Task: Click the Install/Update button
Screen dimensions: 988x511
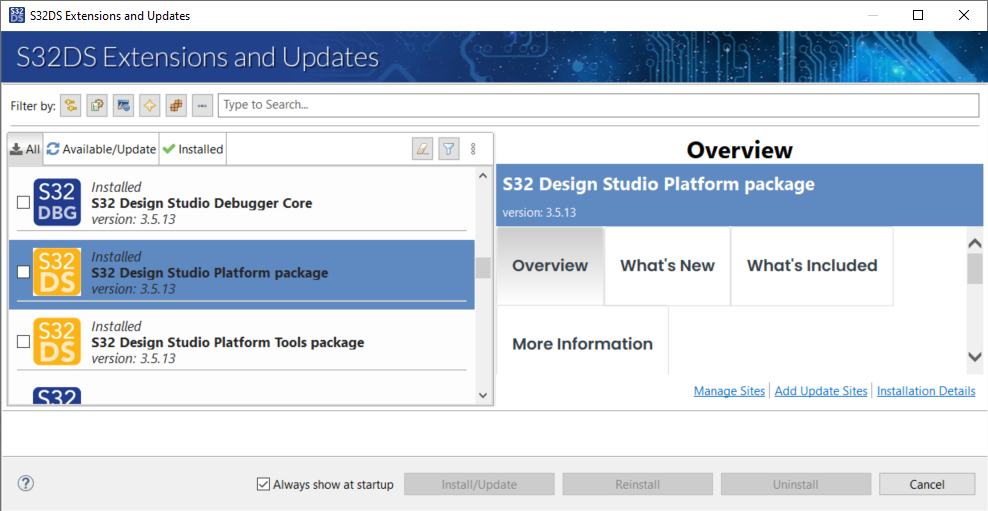Action: (x=479, y=485)
